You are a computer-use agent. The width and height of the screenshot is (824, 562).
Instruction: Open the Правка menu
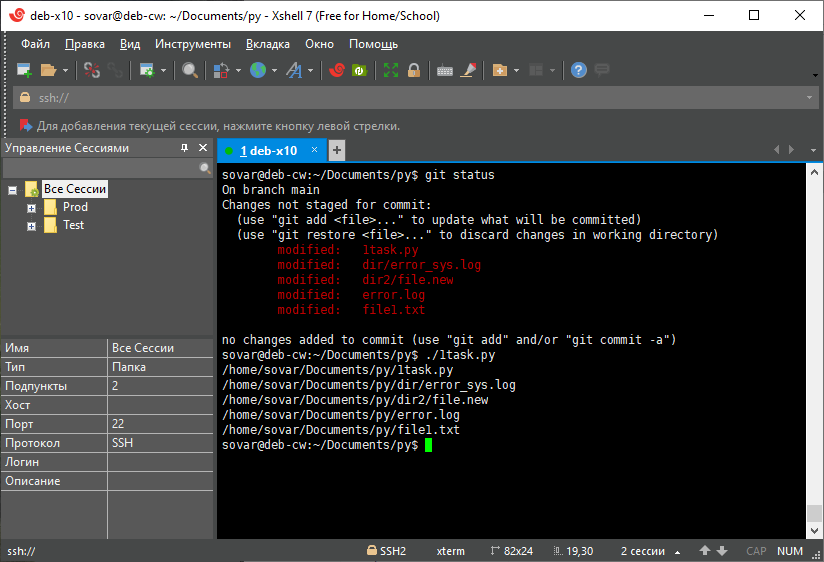tap(85, 44)
